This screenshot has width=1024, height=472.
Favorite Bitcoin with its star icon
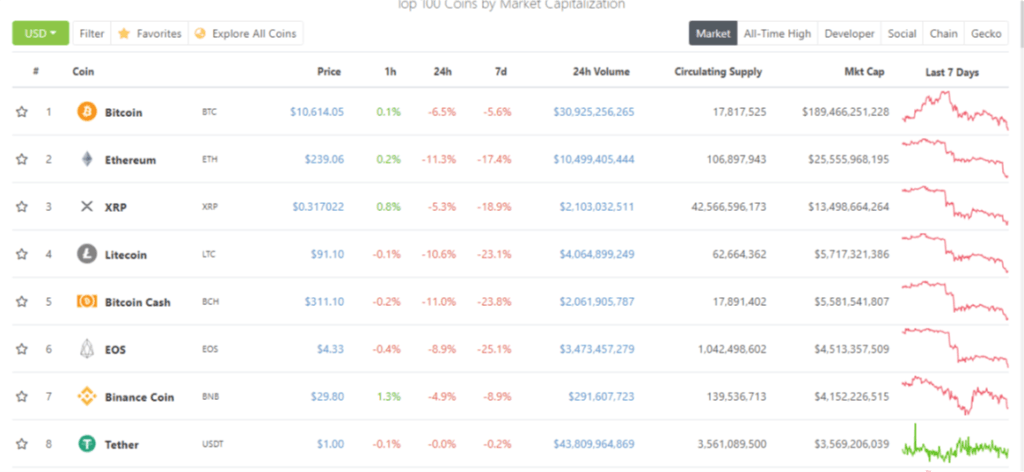click(x=22, y=112)
